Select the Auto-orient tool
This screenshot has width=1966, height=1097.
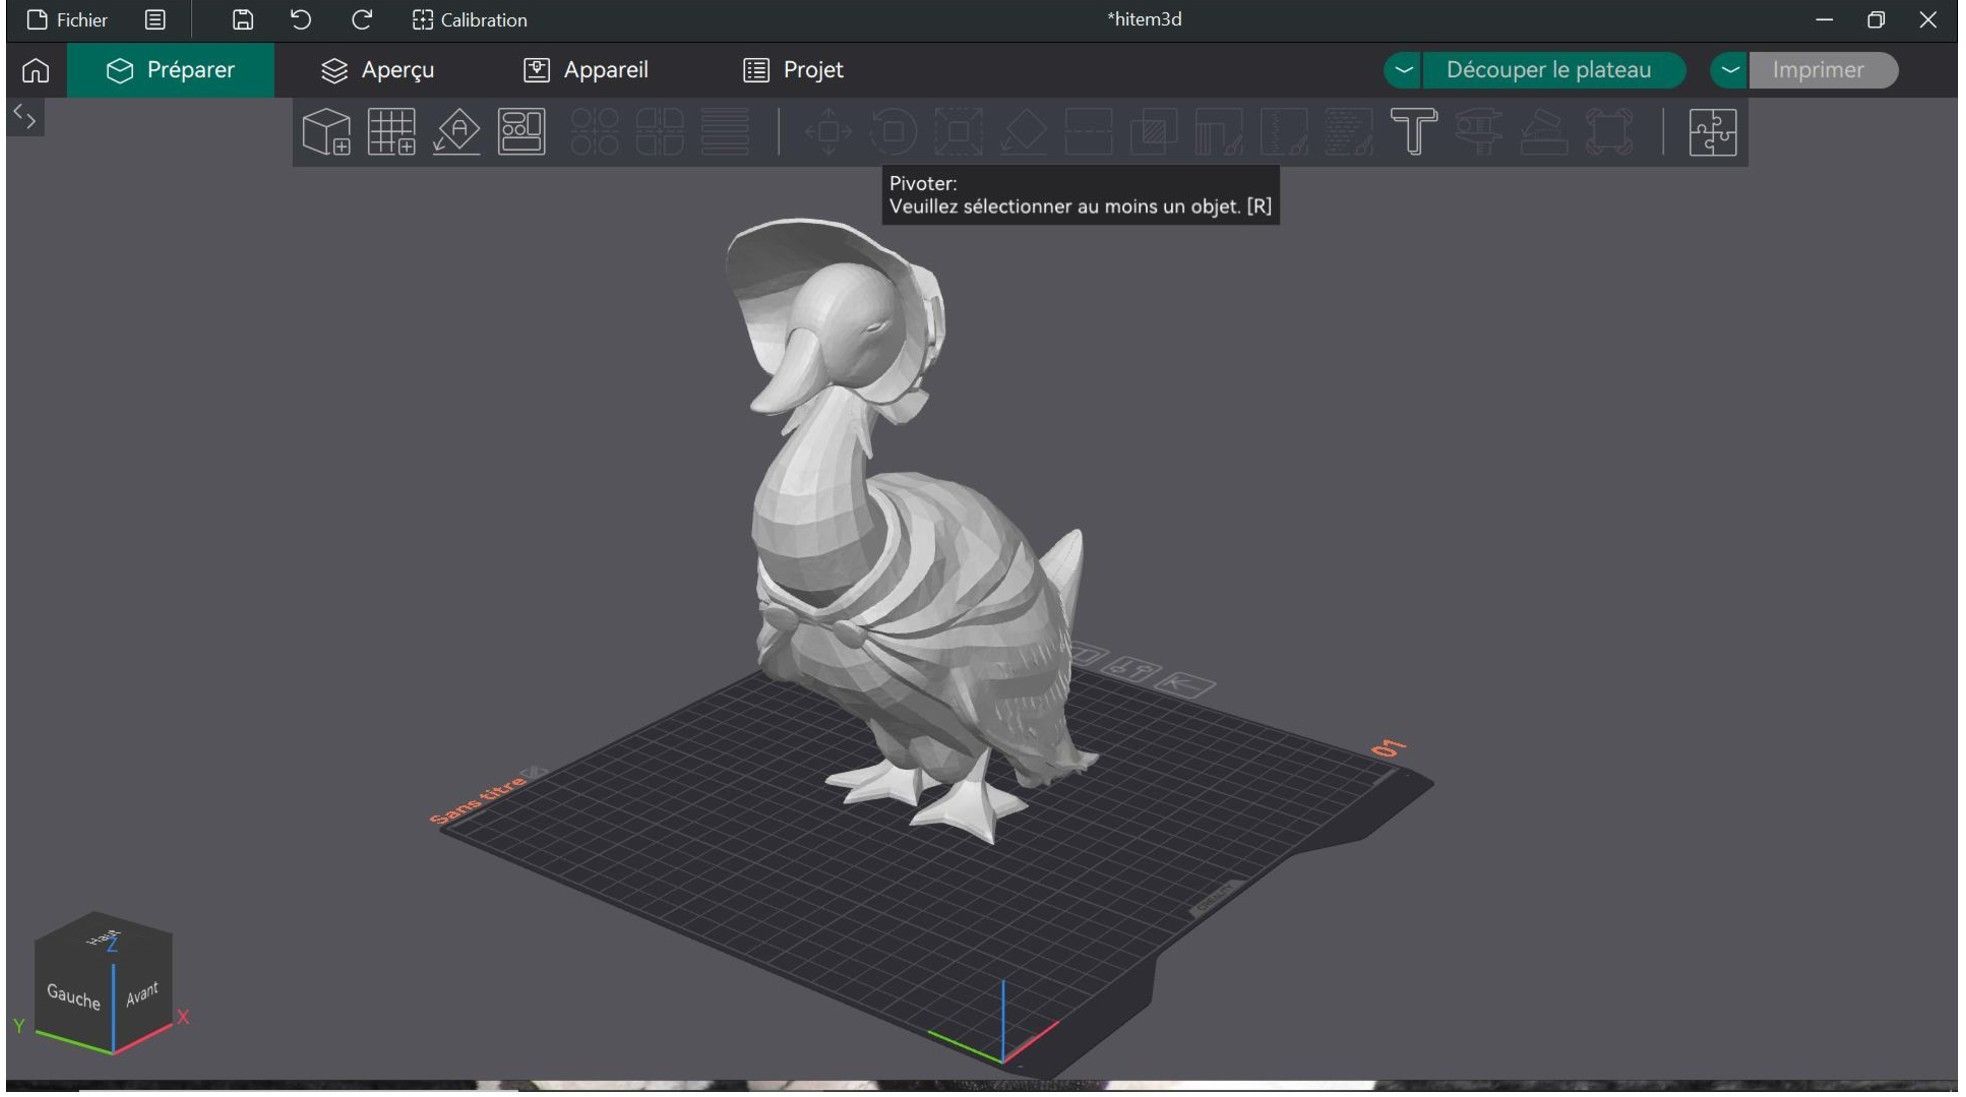[x=456, y=132]
